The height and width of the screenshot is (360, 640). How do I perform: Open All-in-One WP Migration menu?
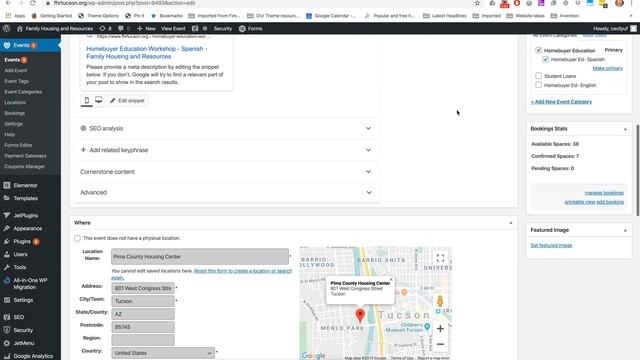pos(30,284)
